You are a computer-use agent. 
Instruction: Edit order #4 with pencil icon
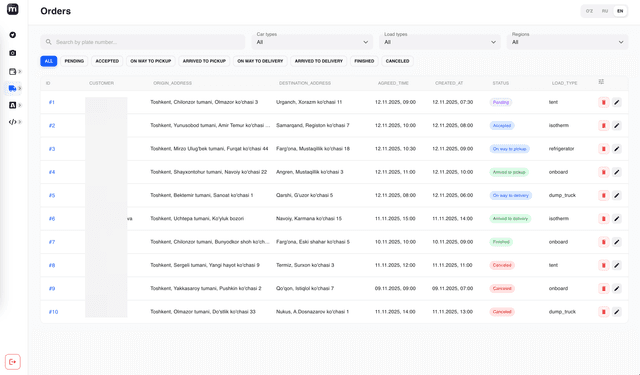click(617, 172)
